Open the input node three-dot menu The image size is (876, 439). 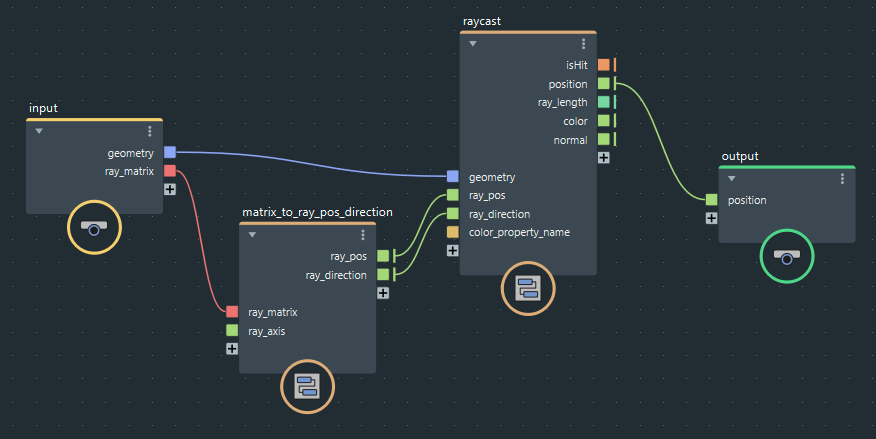[x=149, y=131]
